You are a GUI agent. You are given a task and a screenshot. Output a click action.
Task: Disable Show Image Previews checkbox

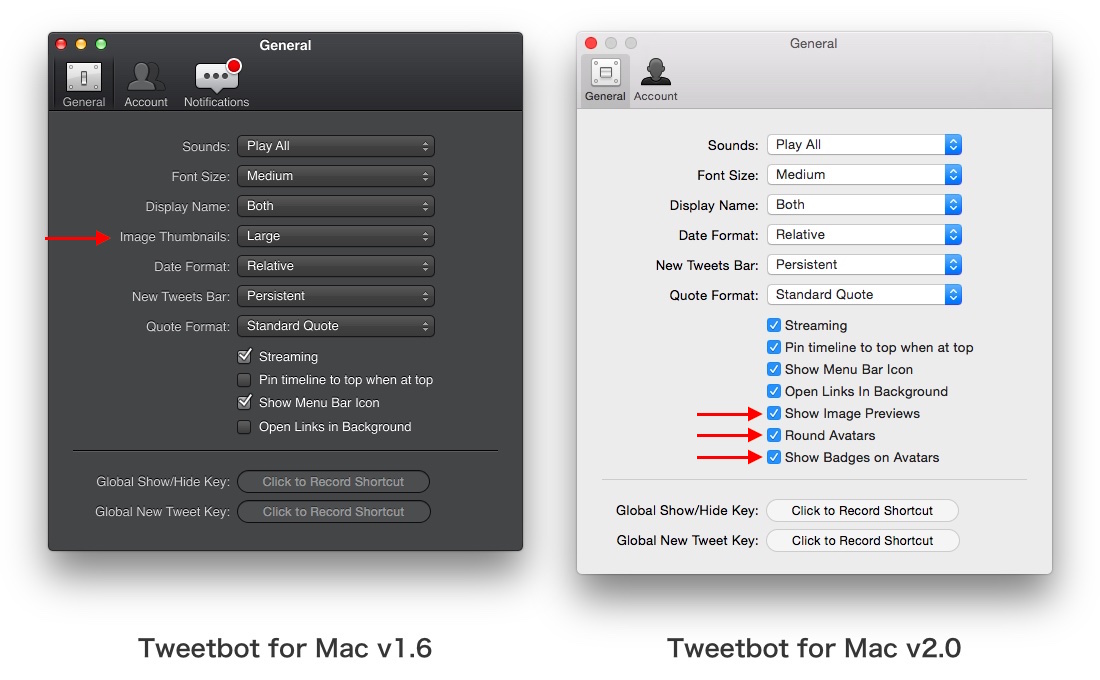(x=774, y=413)
